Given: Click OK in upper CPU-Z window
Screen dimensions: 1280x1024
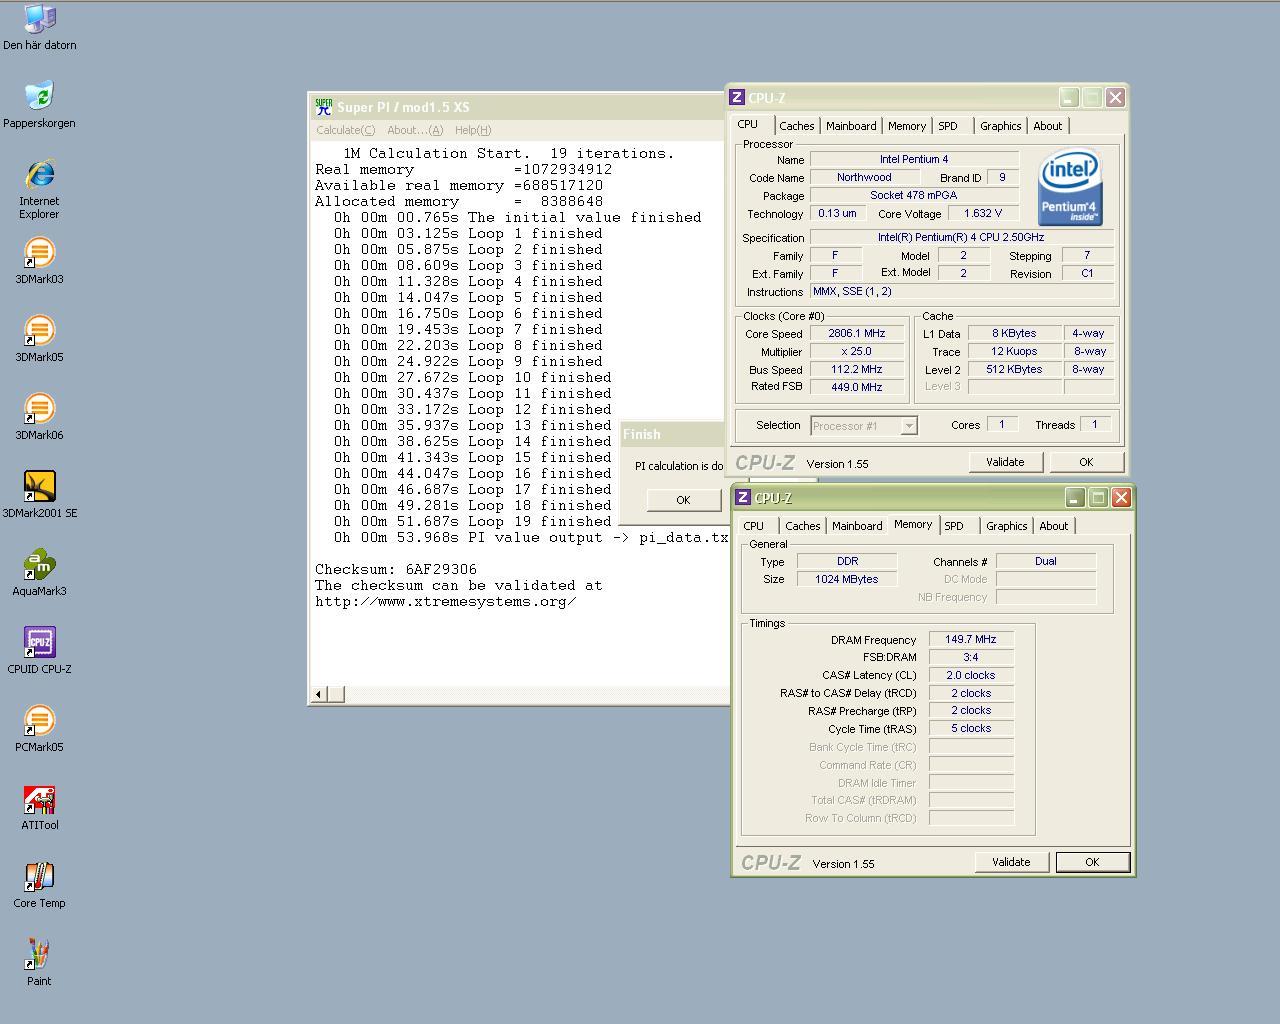Looking at the screenshot, I should [x=1086, y=462].
